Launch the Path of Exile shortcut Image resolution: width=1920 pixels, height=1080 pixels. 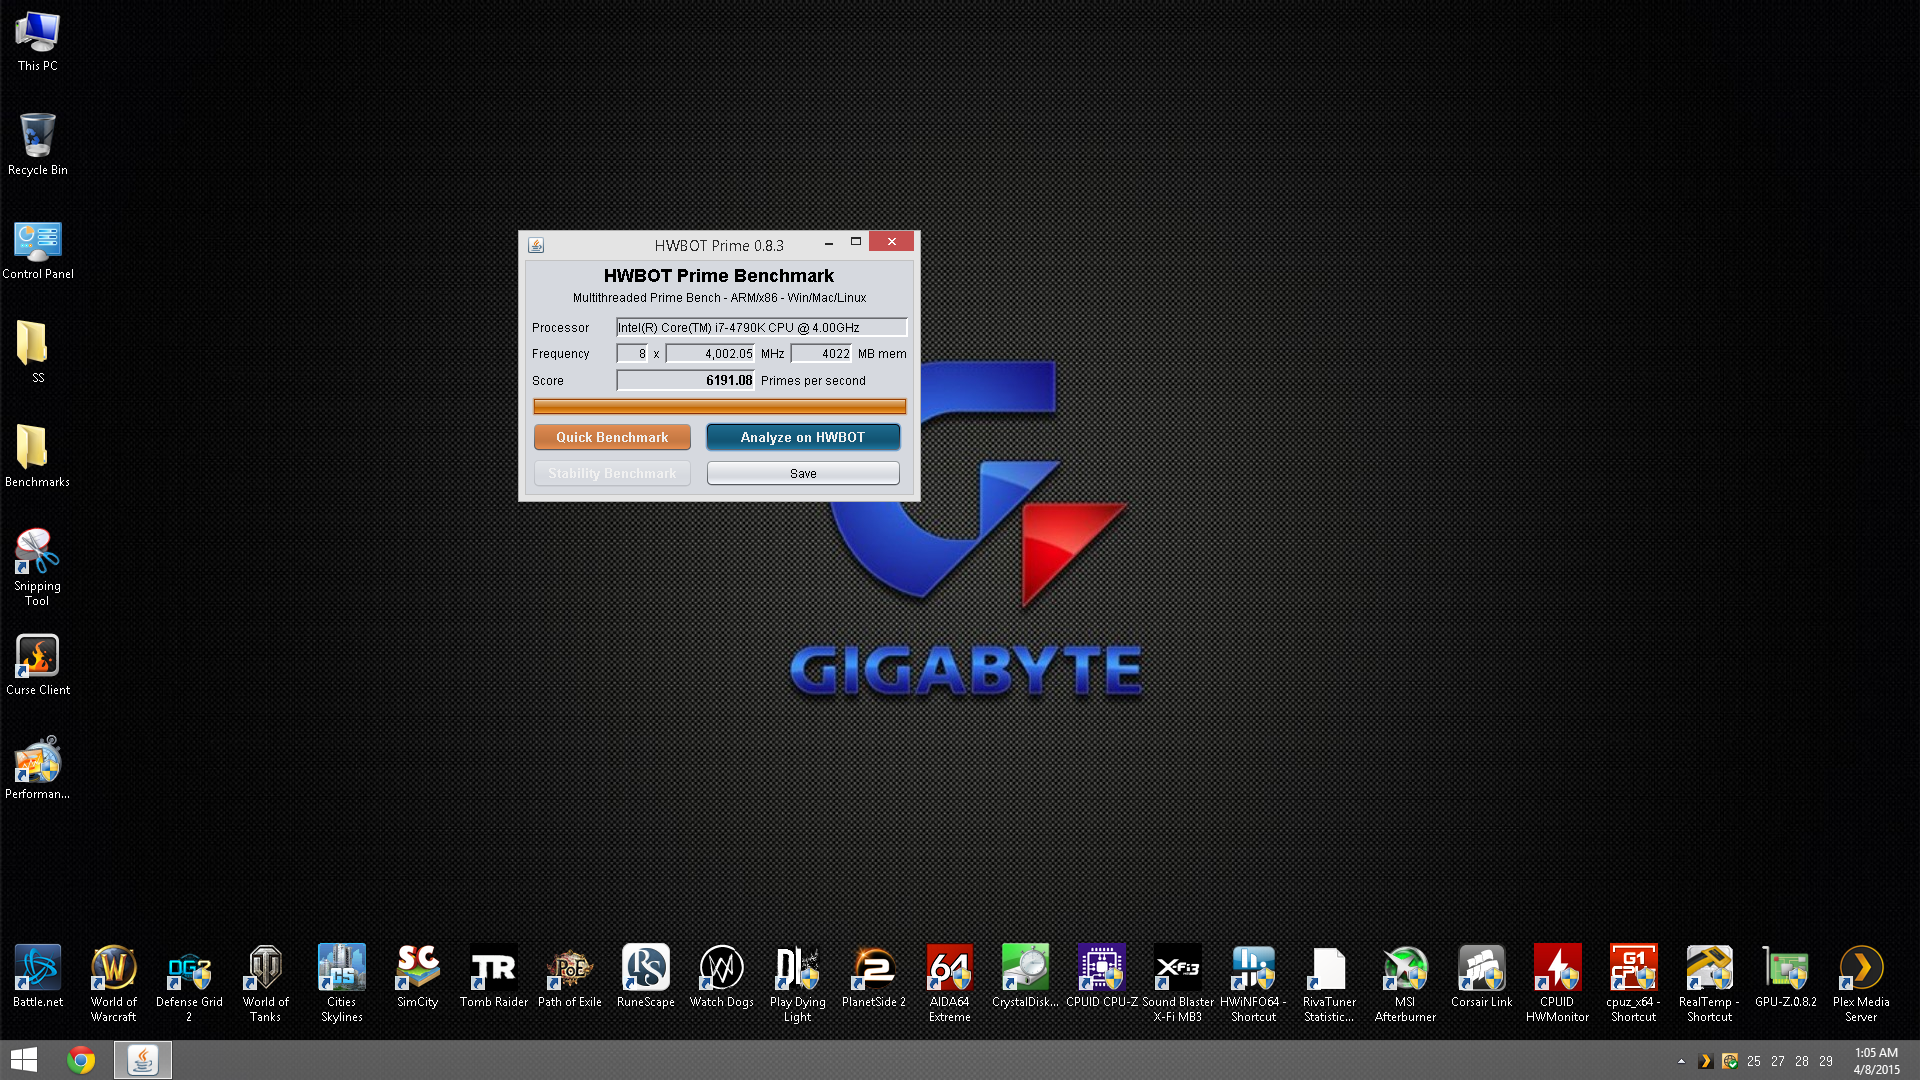[x=570, y=977]
